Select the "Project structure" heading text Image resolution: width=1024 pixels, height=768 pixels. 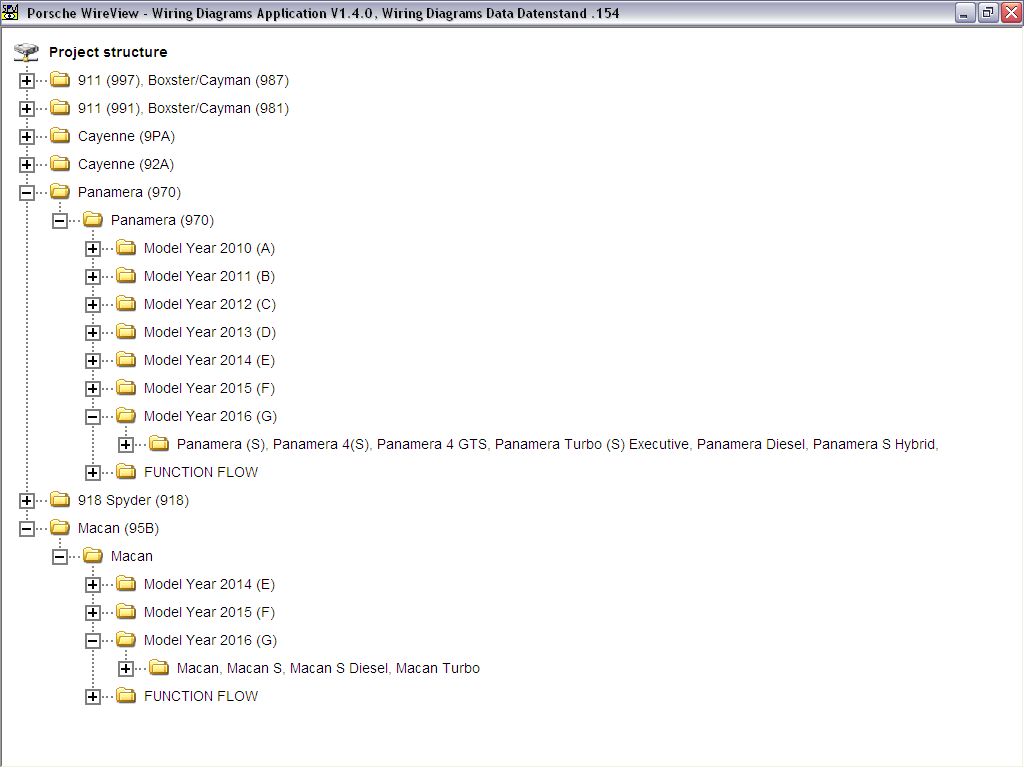108,52
